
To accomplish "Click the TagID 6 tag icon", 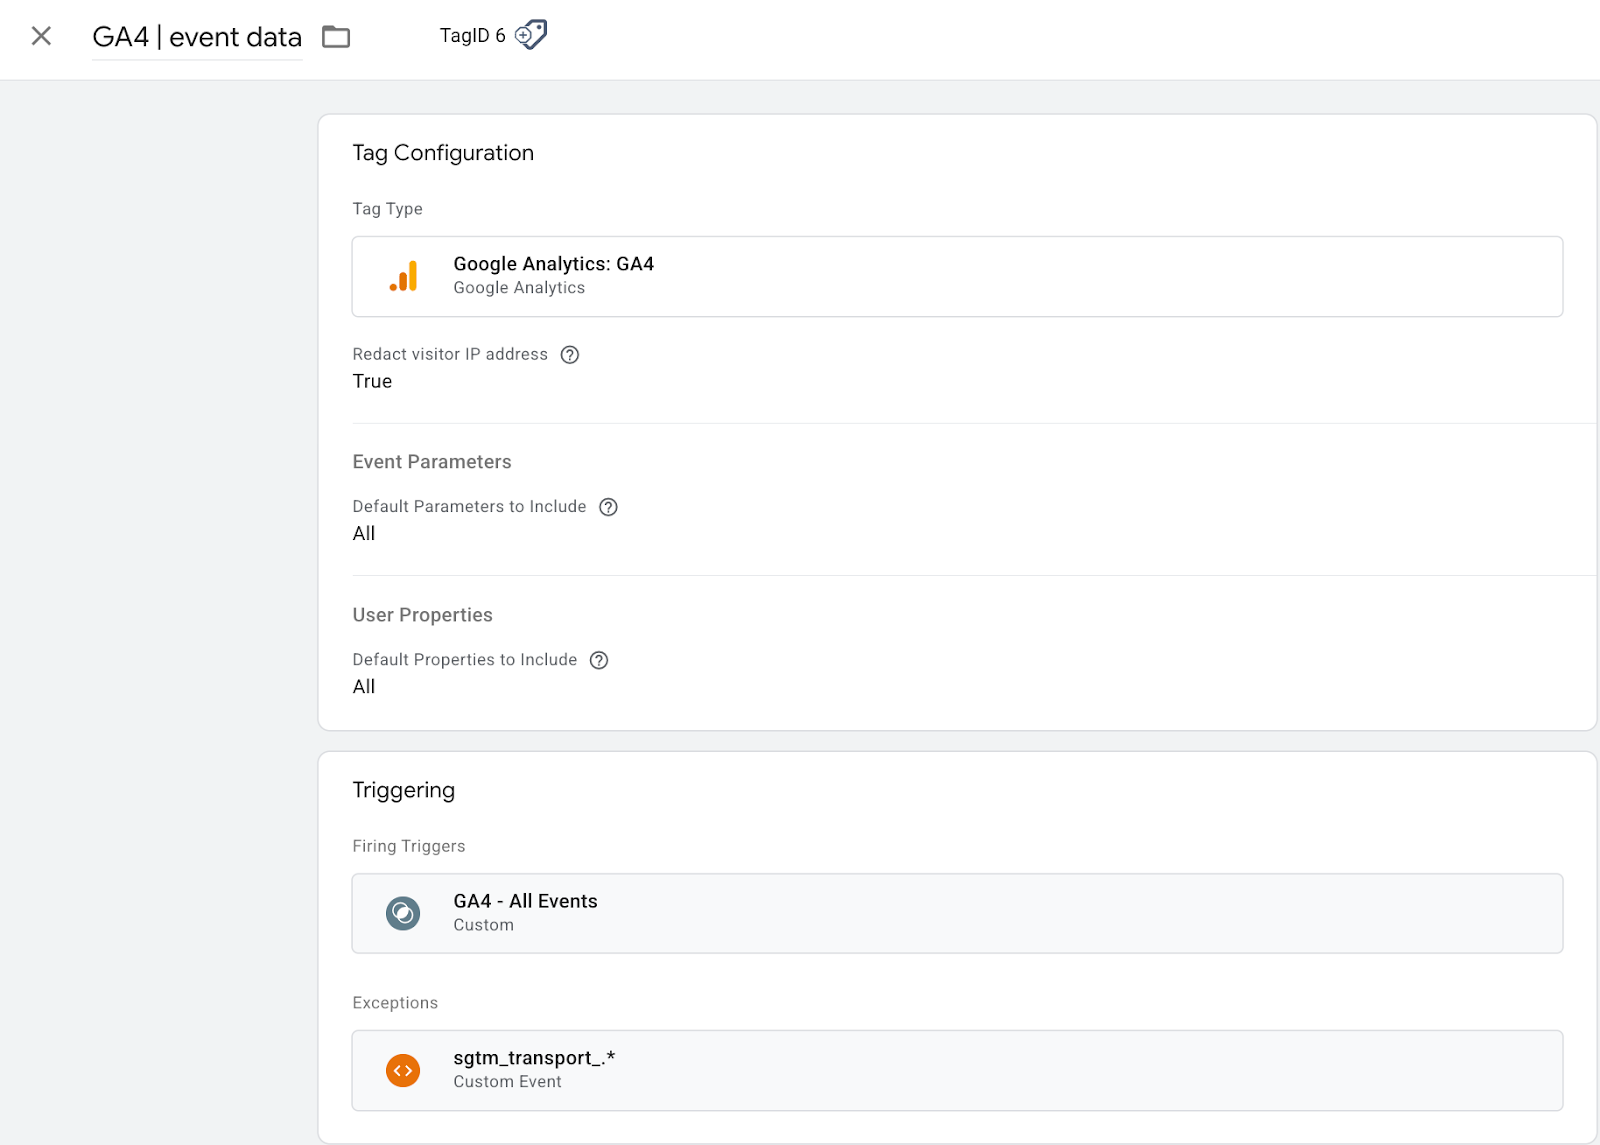I will coord(531,35).
